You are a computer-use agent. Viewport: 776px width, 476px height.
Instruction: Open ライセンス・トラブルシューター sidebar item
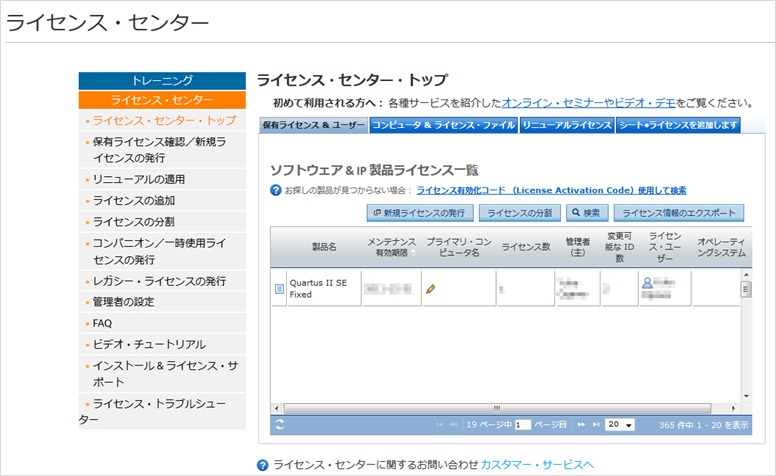[162, 412]
